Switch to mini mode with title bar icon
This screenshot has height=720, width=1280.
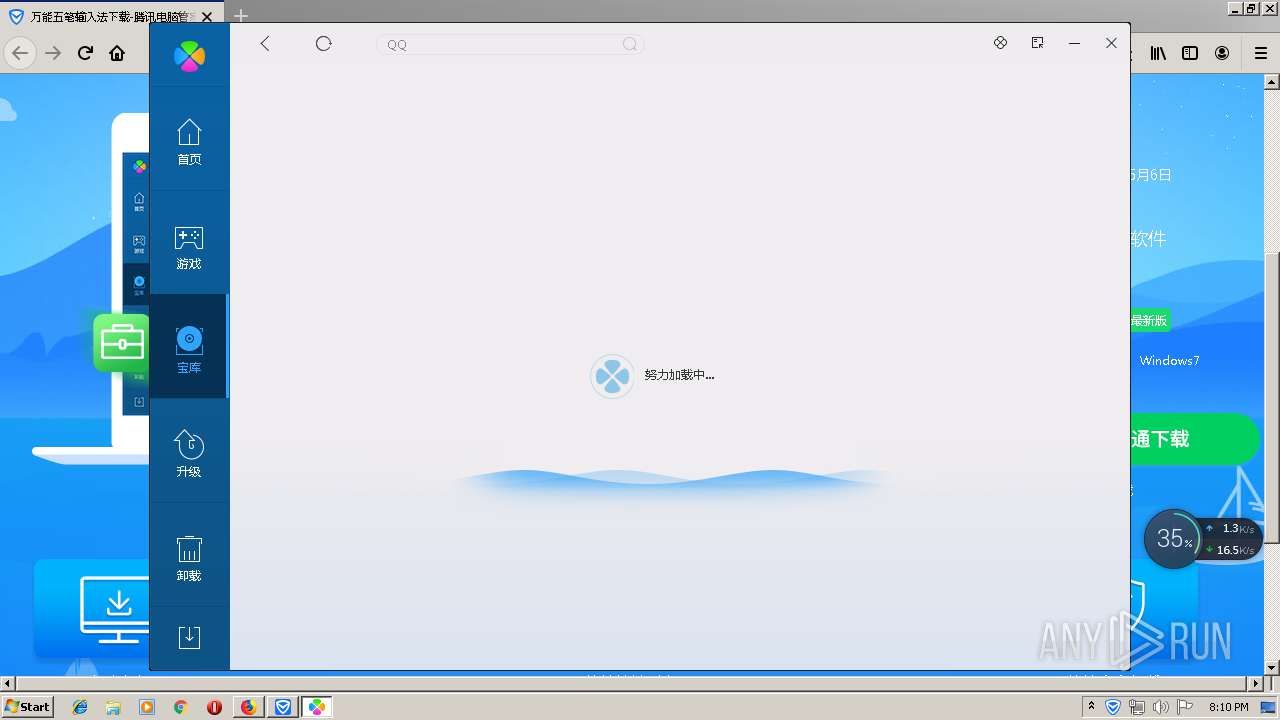pos(1037,43)
